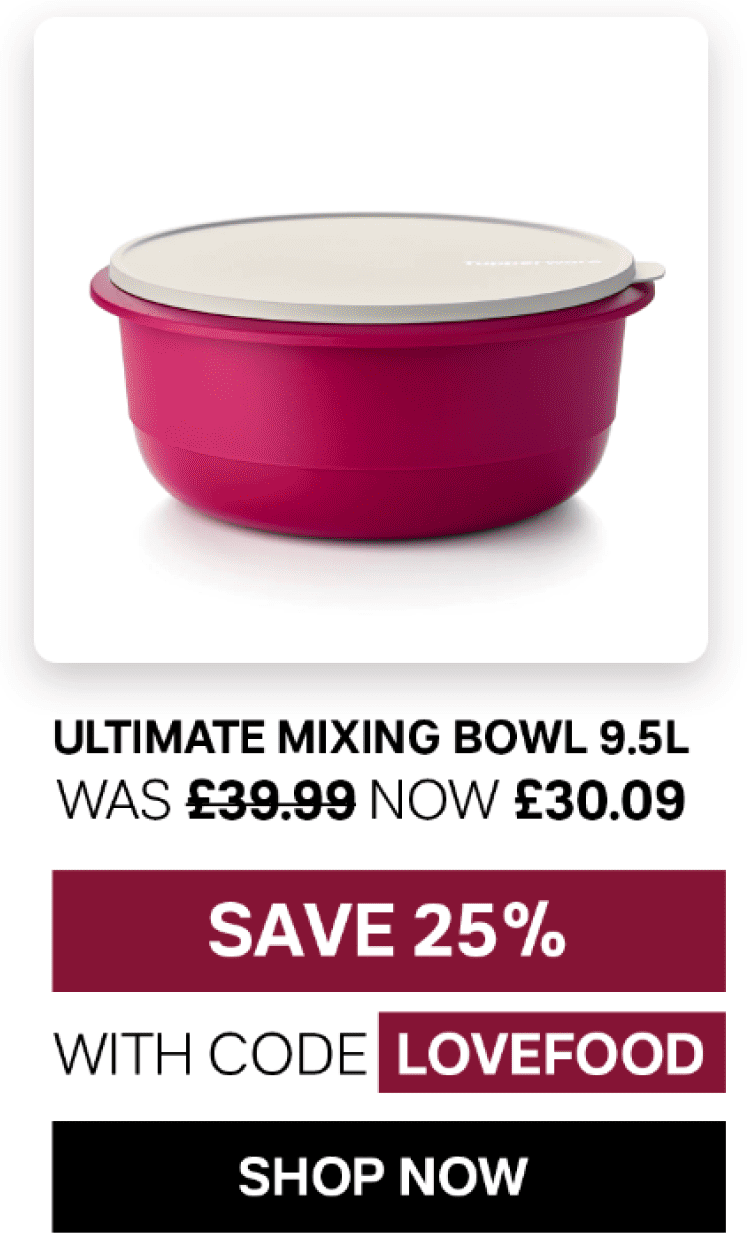This screenshot has height=1256, width=755.
Task: Click the SAVE 25% banner
Action: pyautogui.click(x=388, y=931)
